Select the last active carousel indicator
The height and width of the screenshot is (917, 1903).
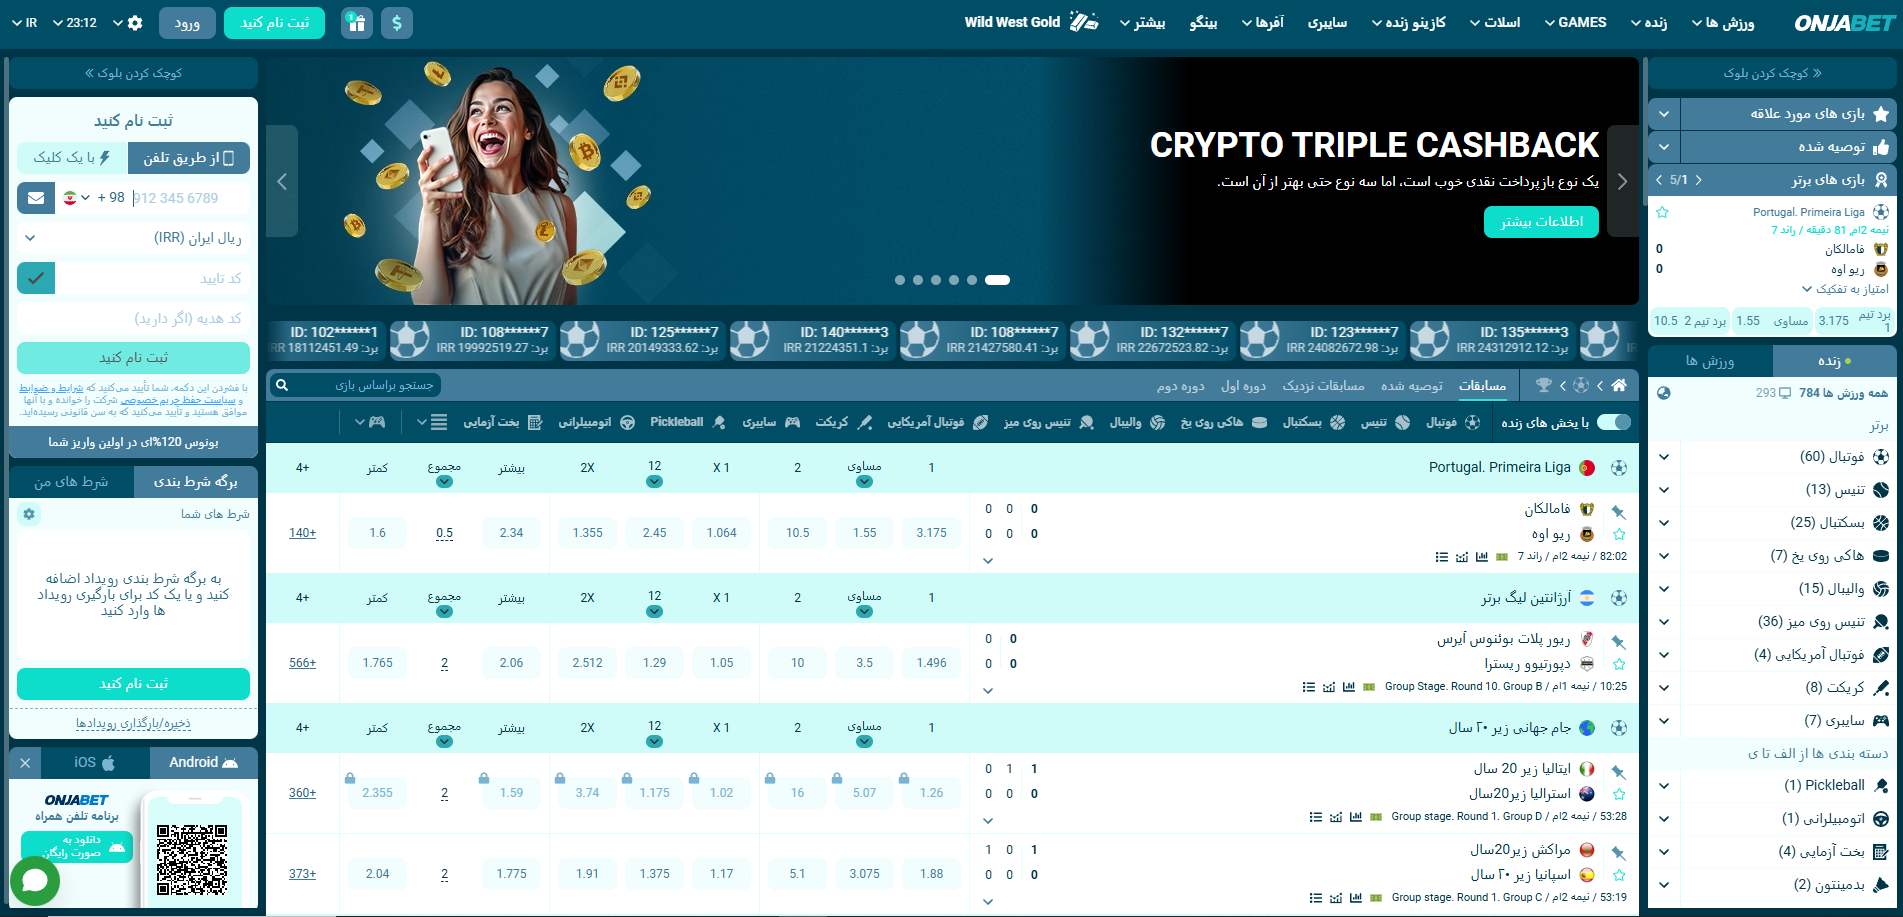[x=997, y=280]
